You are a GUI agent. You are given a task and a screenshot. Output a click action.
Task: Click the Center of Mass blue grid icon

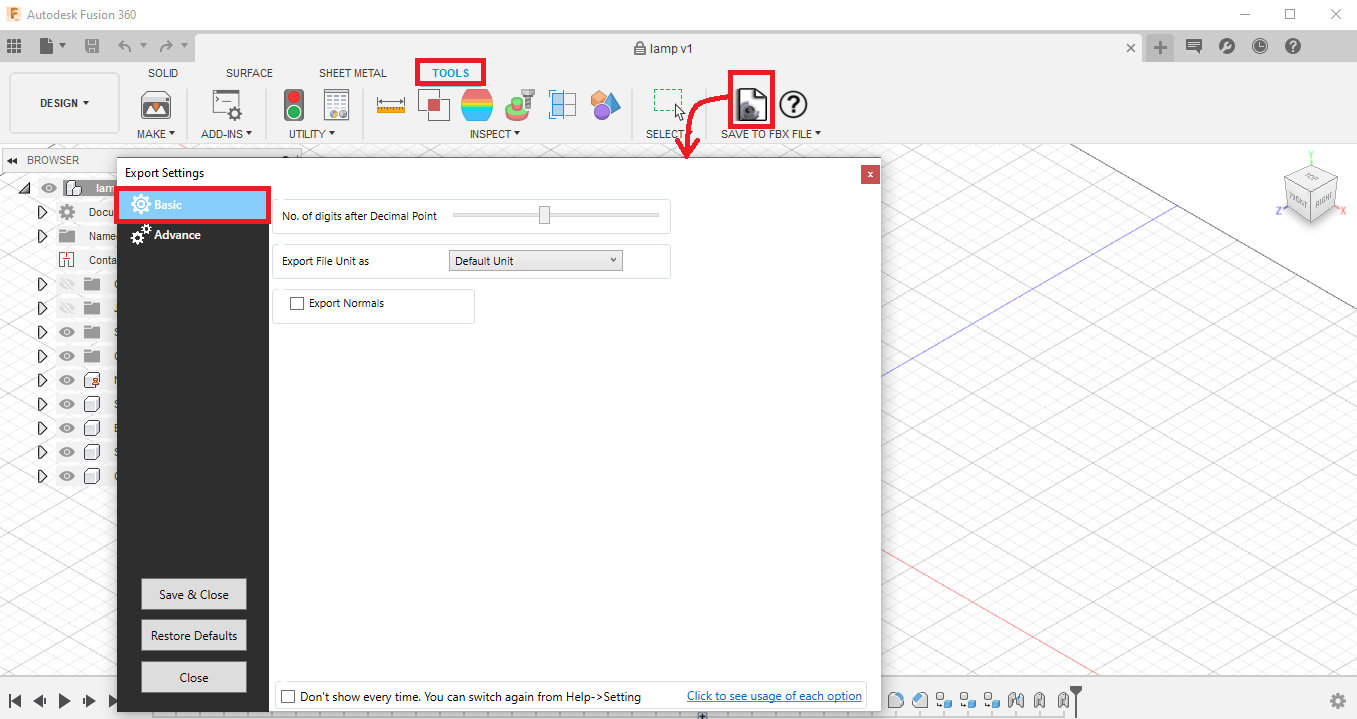coord(563,105)
